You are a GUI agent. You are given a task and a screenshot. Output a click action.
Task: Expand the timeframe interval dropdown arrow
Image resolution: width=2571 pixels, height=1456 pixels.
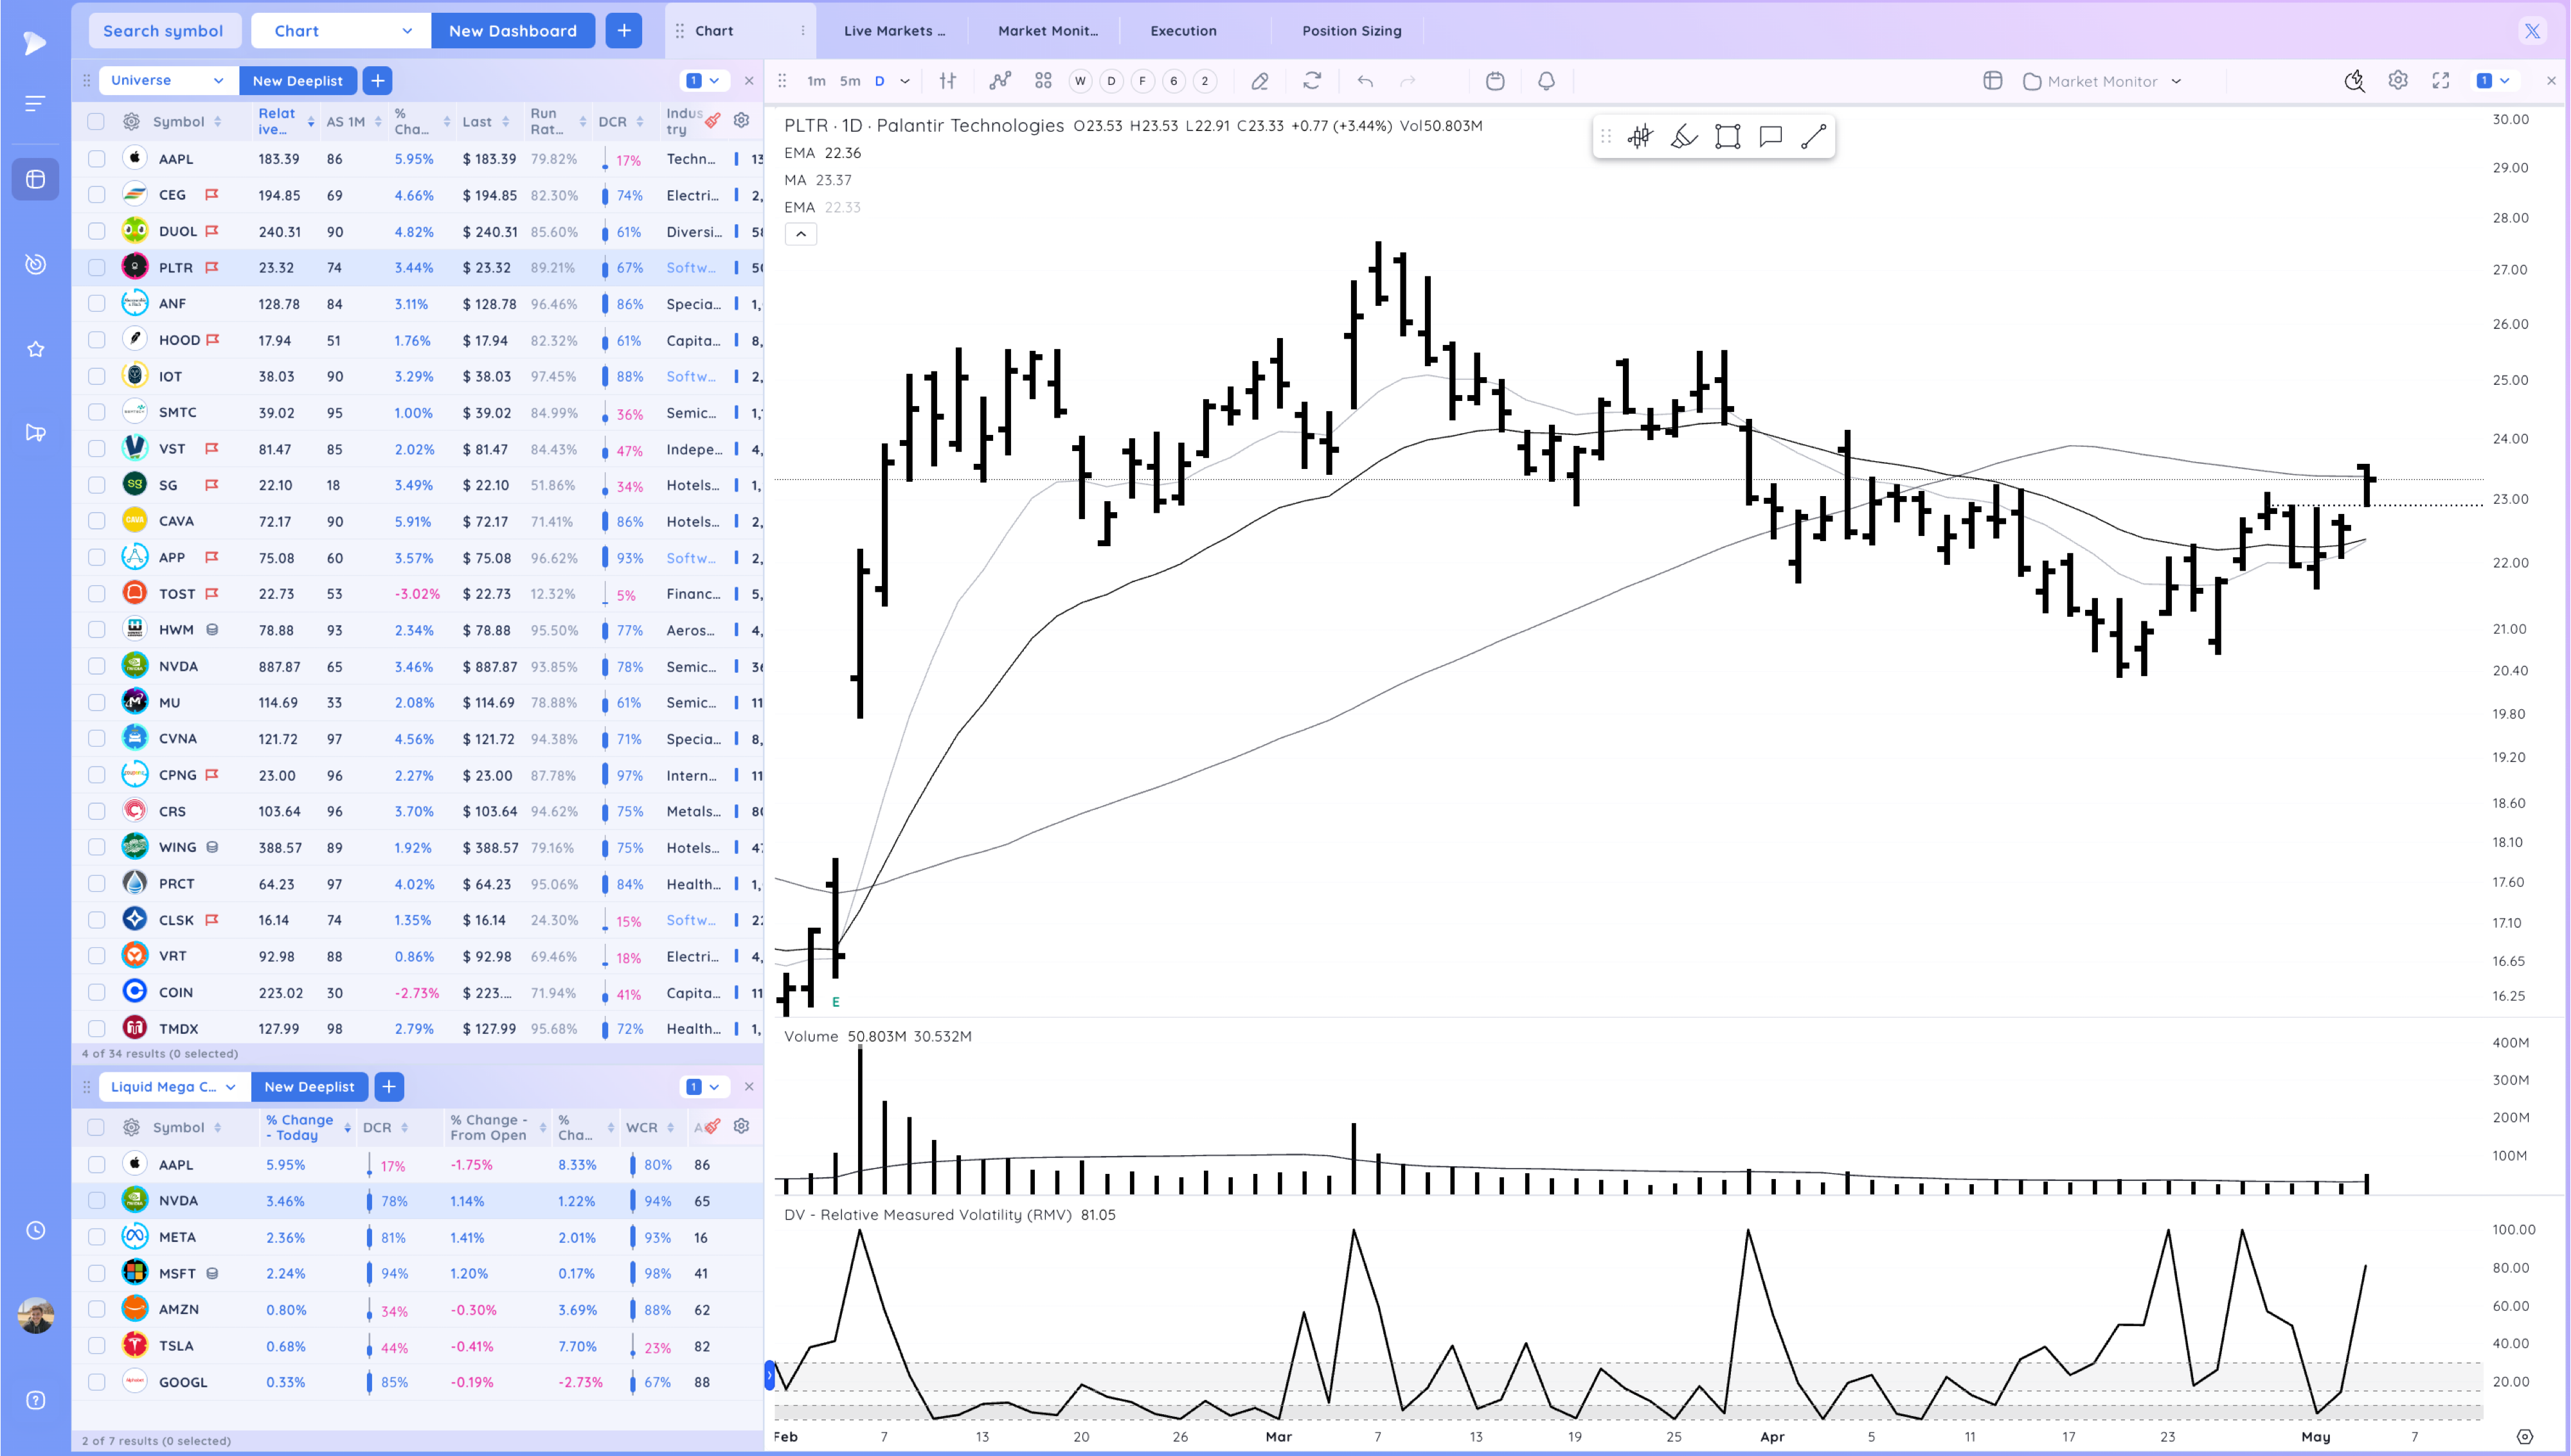click(x=905, y=81)
